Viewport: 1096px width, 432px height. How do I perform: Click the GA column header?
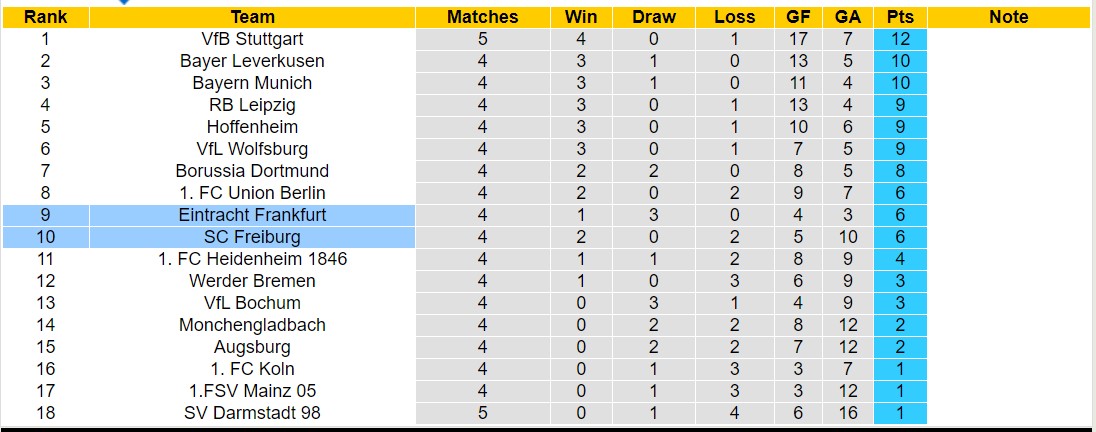(x=847, y=17)
